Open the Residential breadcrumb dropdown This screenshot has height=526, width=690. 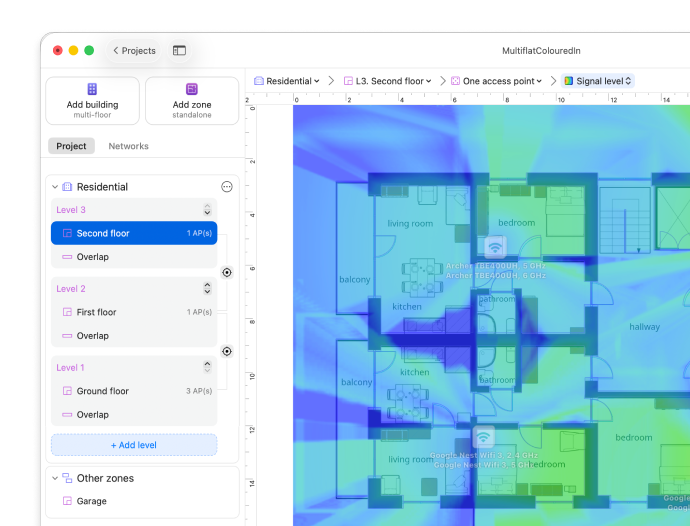click(287, 81)
